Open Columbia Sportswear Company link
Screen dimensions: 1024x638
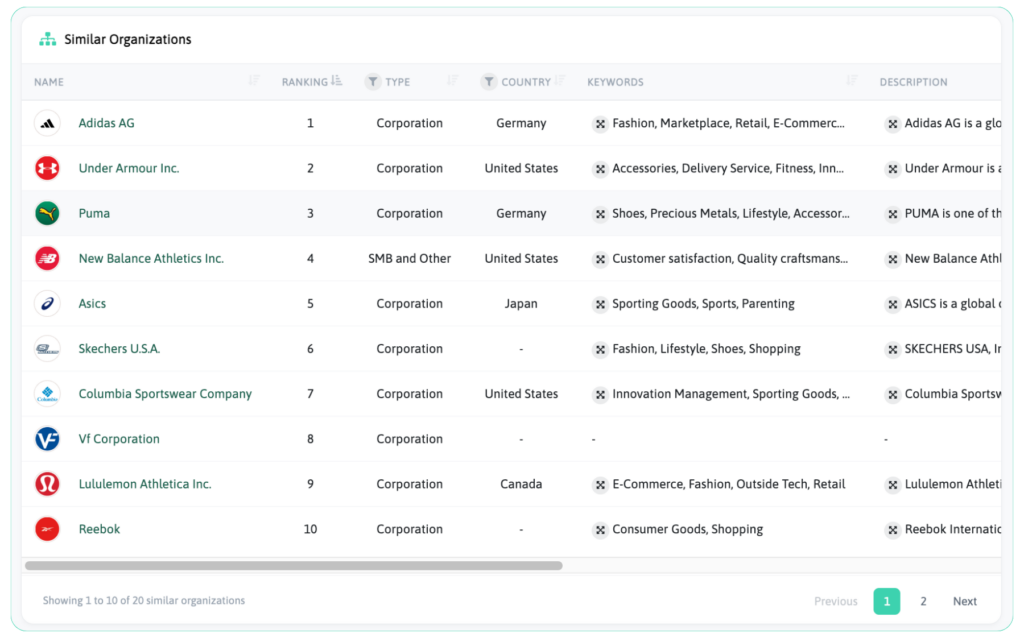click(165, 394)
